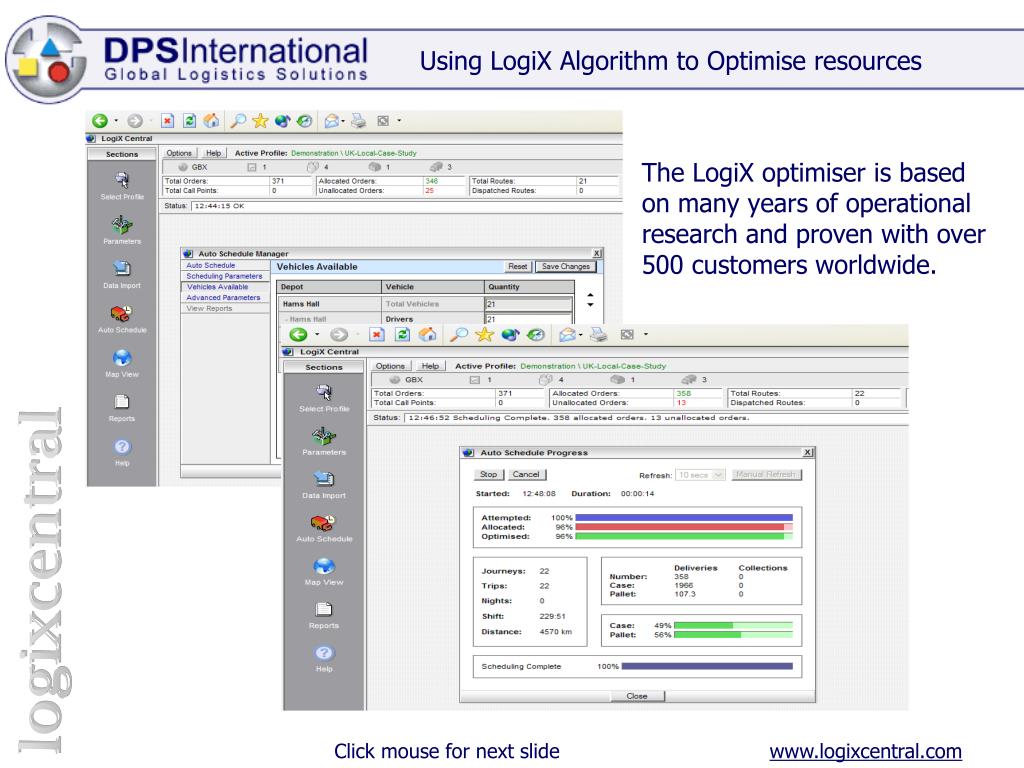Click Manual Refresh button
Screen dimensions: 1024x768
(x=767, y=474)
